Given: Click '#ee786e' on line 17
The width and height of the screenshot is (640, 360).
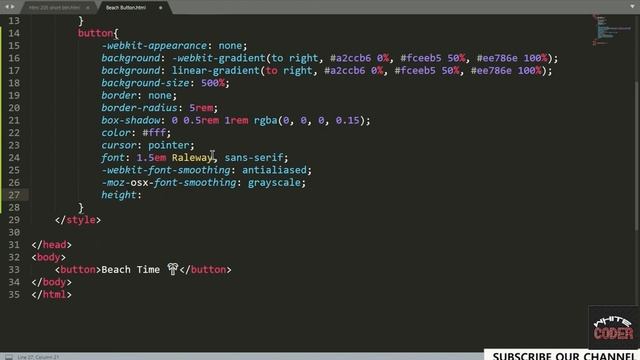Looking at the screenshot, I should click(x=491, y=71).
